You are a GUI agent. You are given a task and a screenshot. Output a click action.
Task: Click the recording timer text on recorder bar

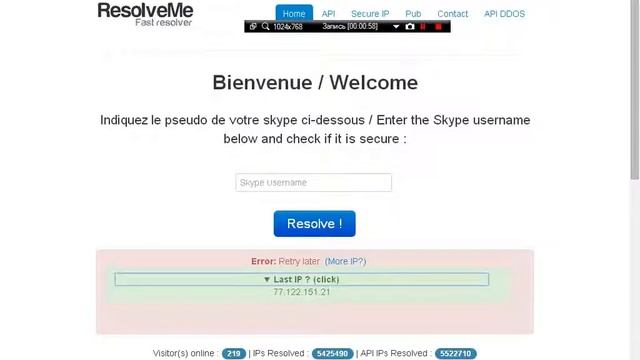click(350, 27)
